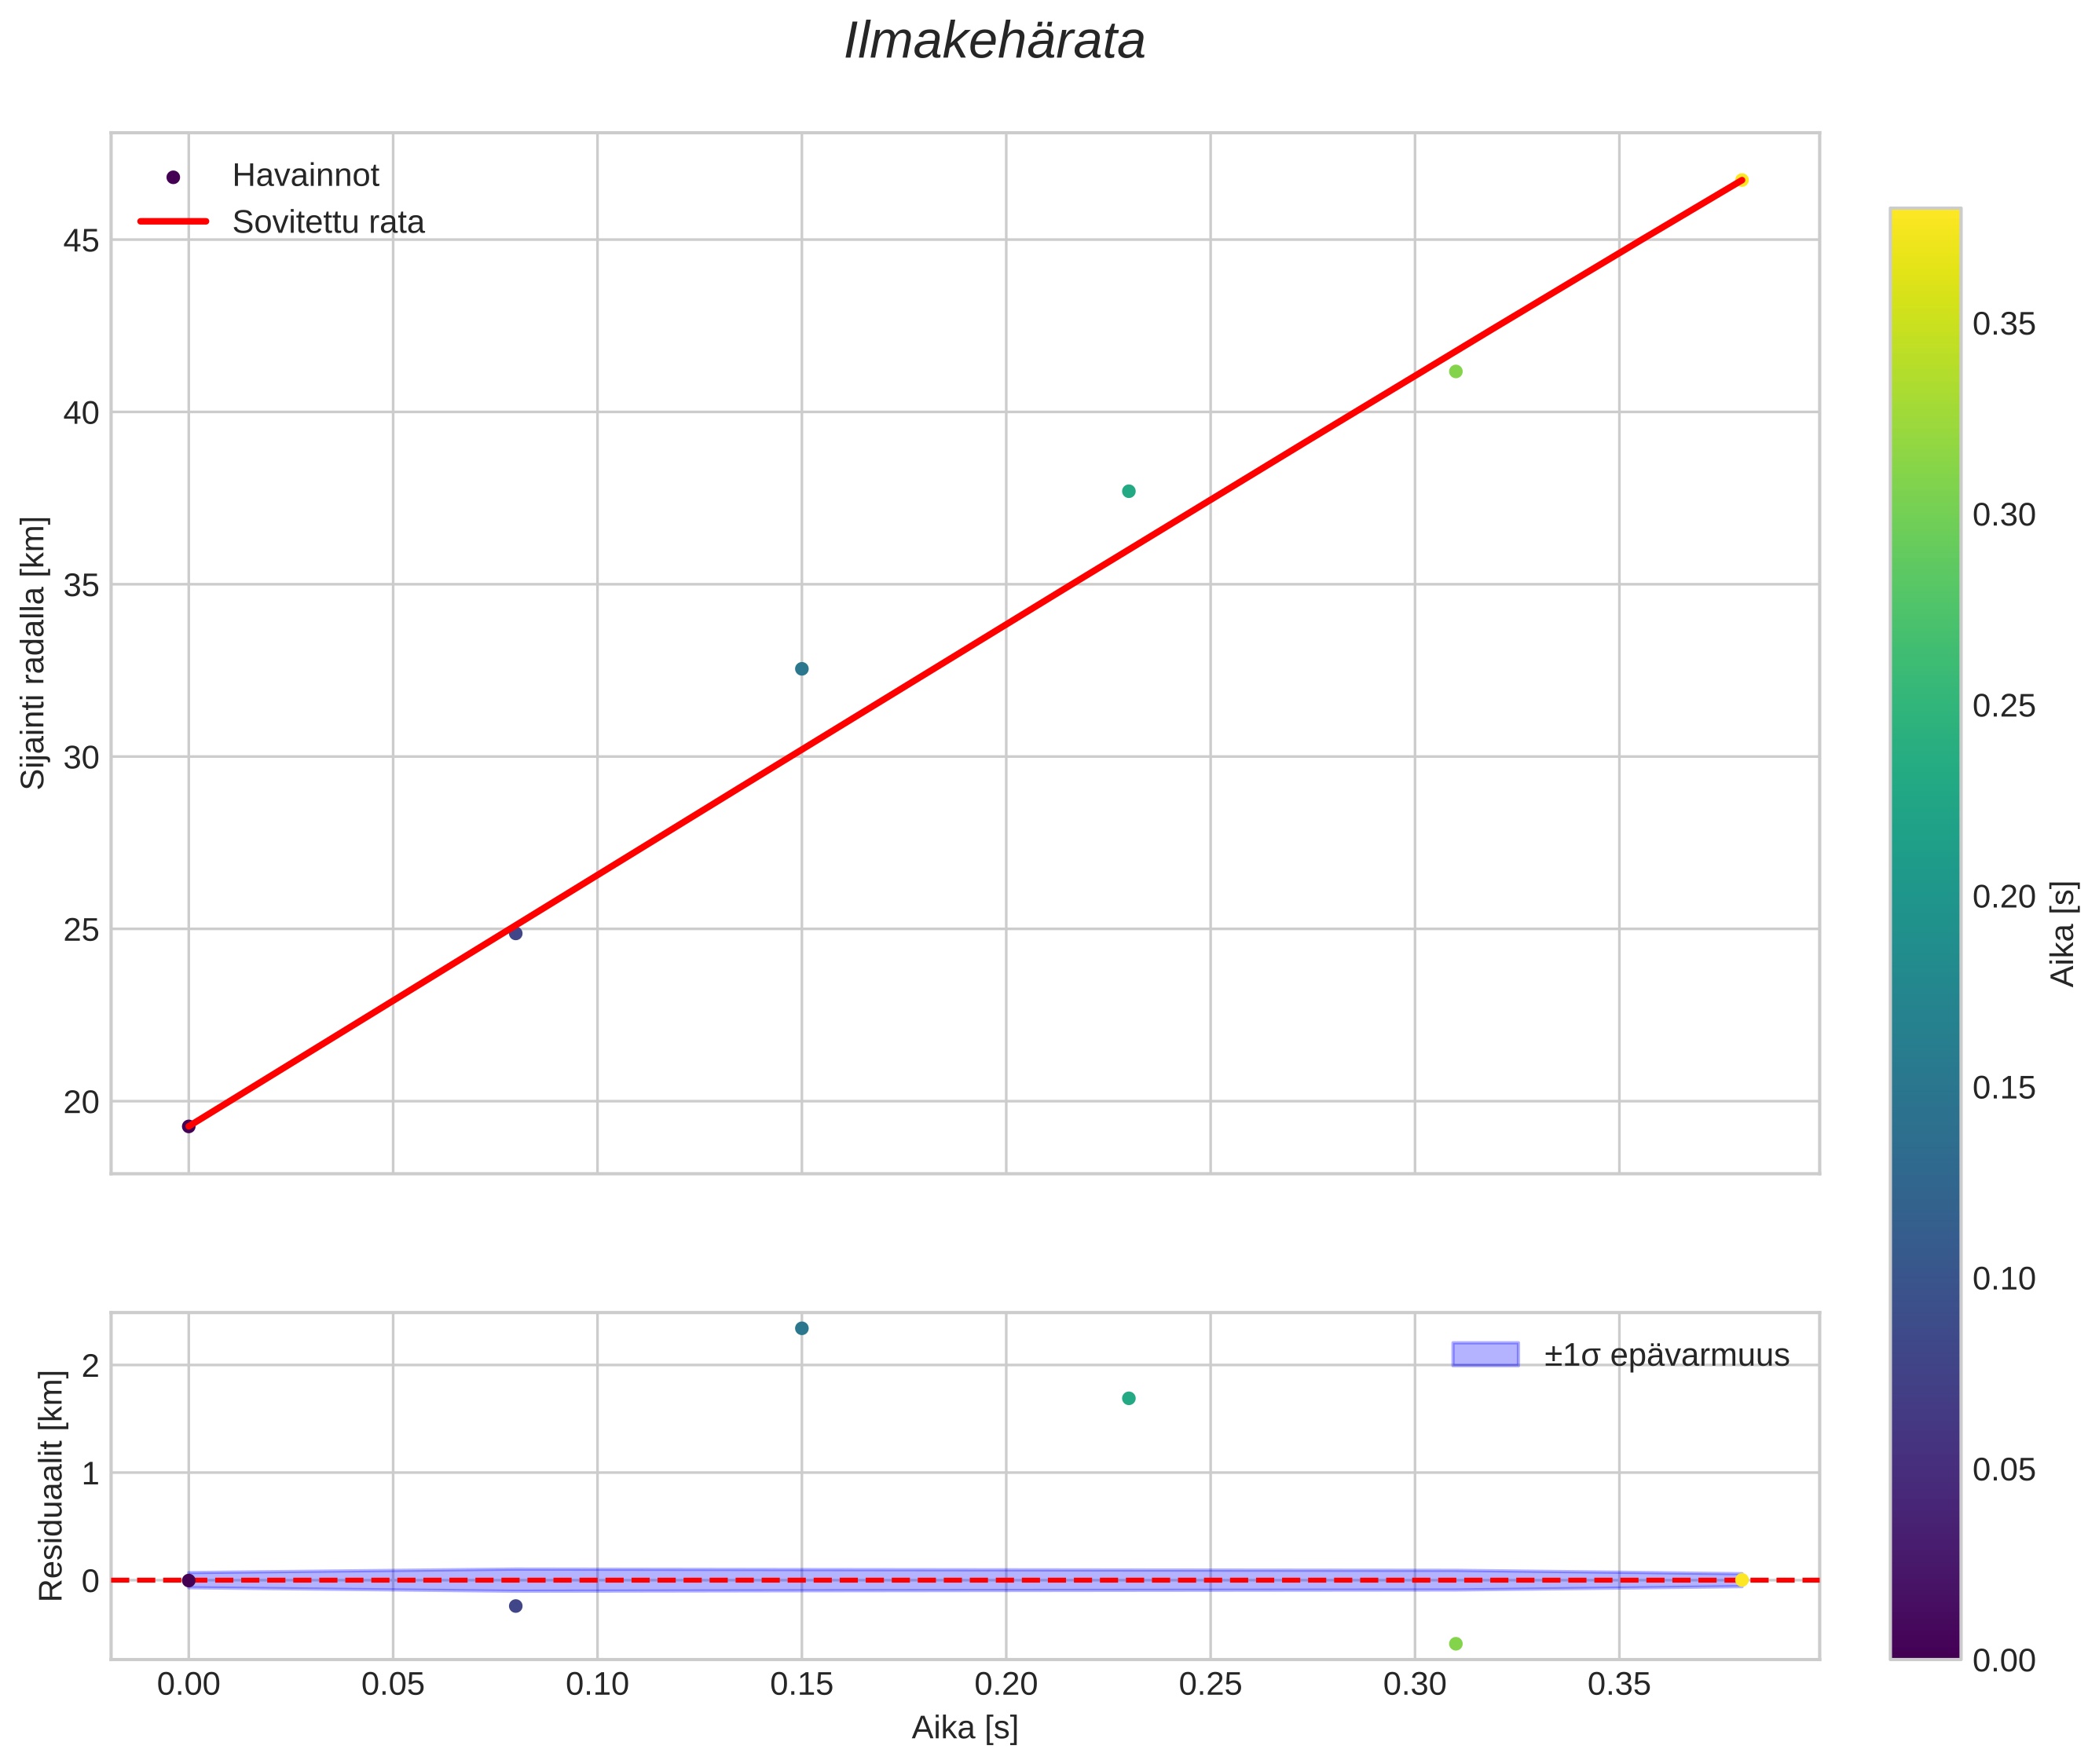The height and width of the screenshot is (1764, 2099).
Task: Click the light green point near 41 km
Action: (1455, 371)
